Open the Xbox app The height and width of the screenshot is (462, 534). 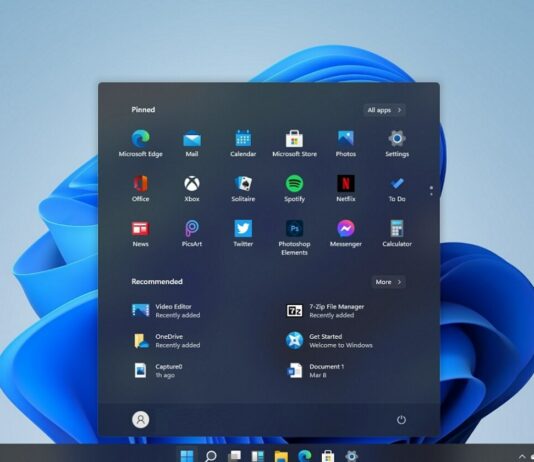tap(192, 189)
